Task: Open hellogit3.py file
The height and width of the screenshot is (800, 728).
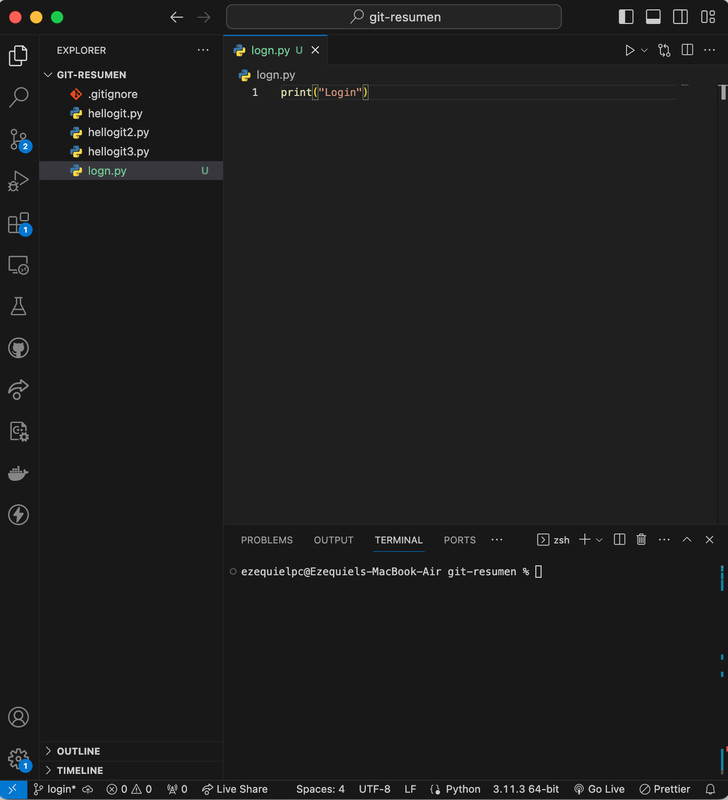Action: (132, 152)
